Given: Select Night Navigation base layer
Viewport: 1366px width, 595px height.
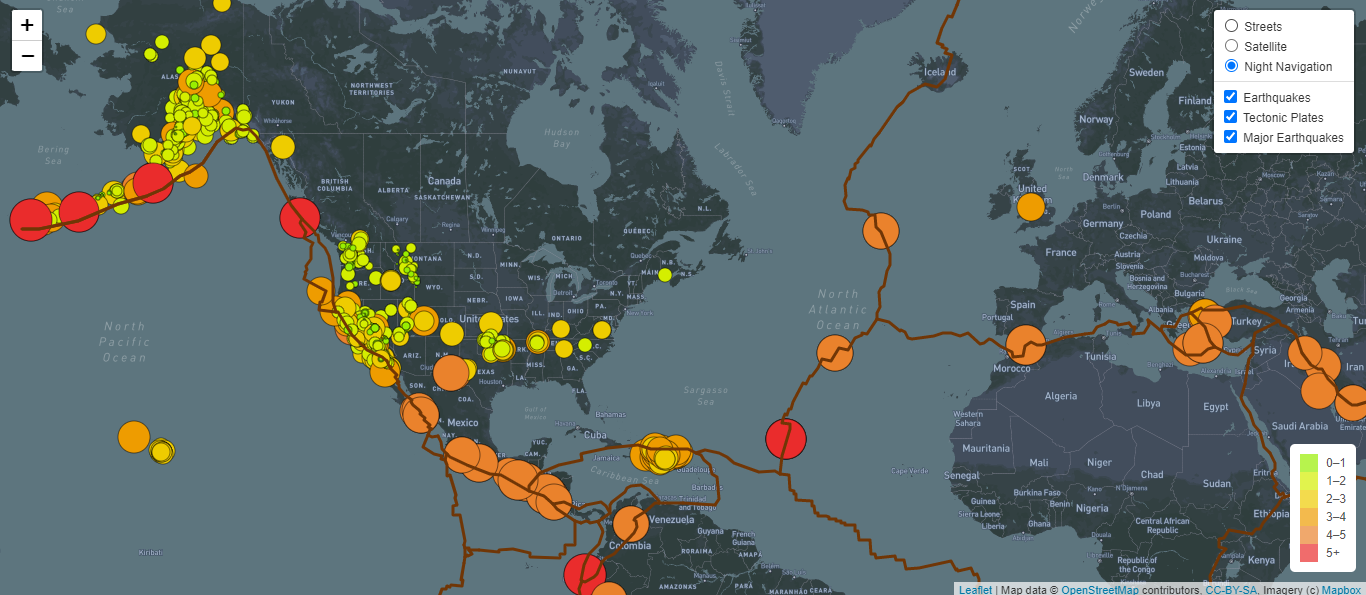Looking at the screenshot, I should coord(1231,66).
